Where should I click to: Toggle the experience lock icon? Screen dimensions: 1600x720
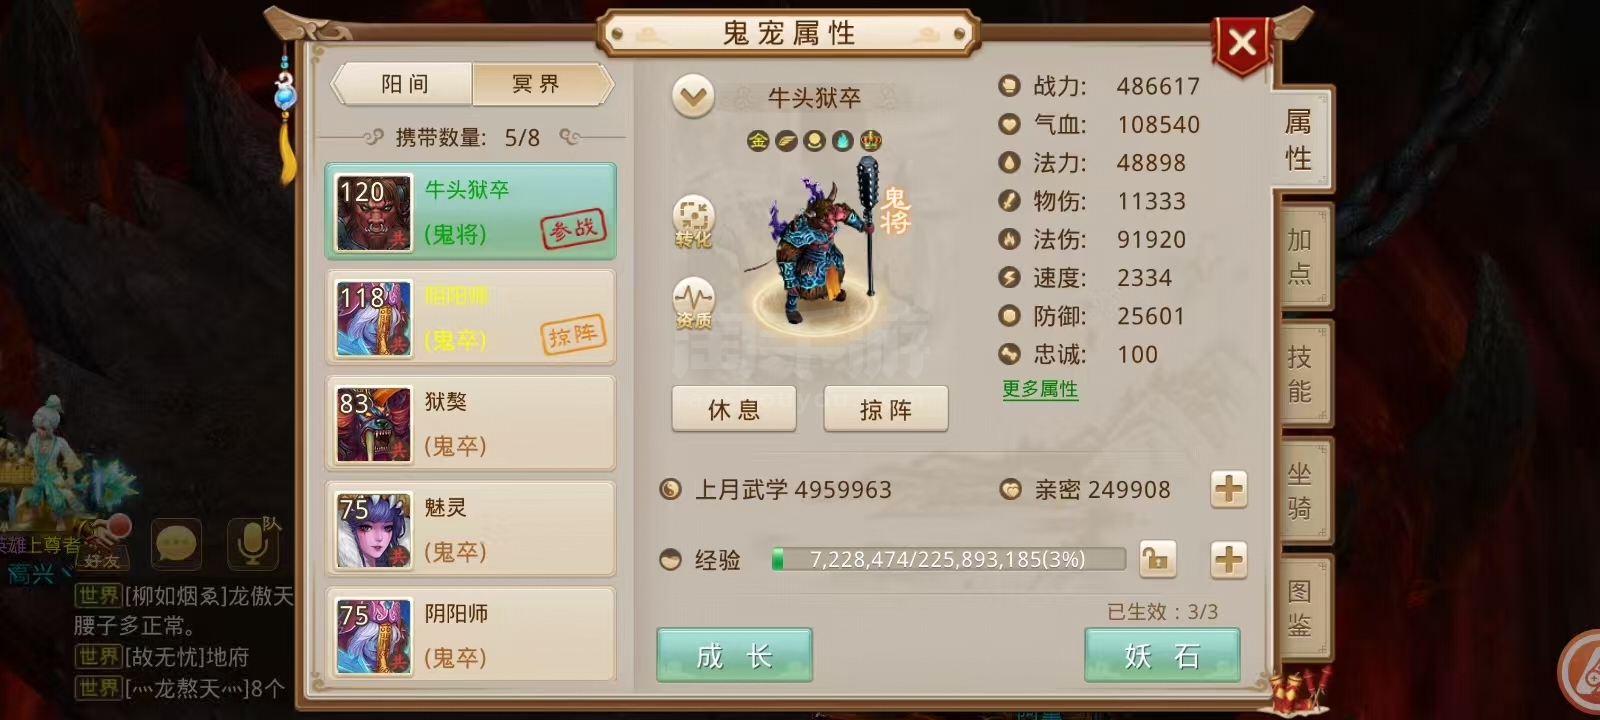tap(1157, 559)
